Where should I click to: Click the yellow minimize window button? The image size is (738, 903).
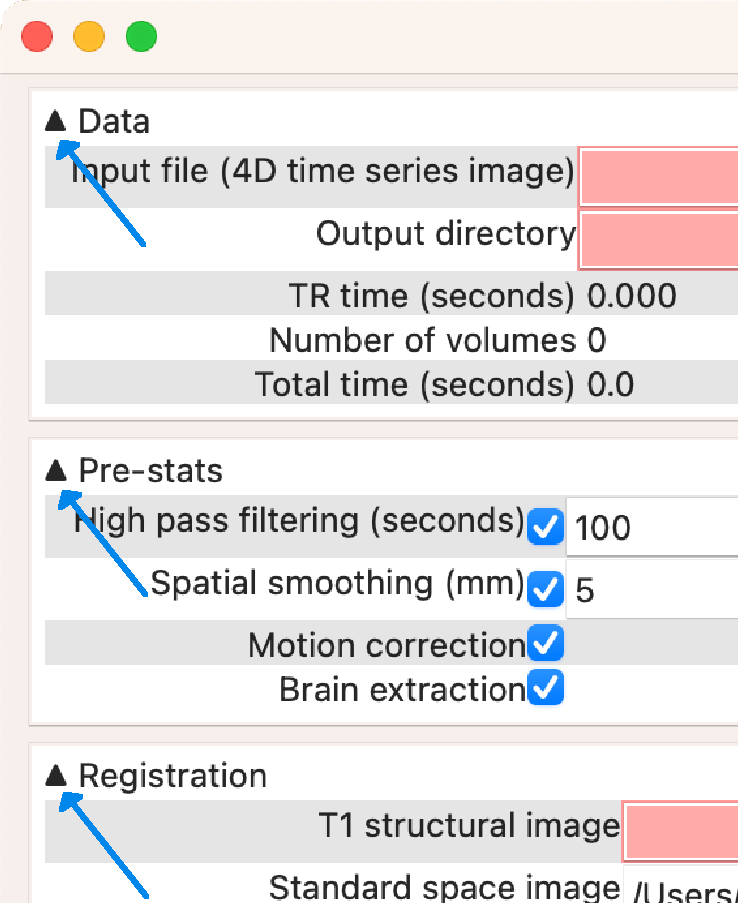(90, 38)
